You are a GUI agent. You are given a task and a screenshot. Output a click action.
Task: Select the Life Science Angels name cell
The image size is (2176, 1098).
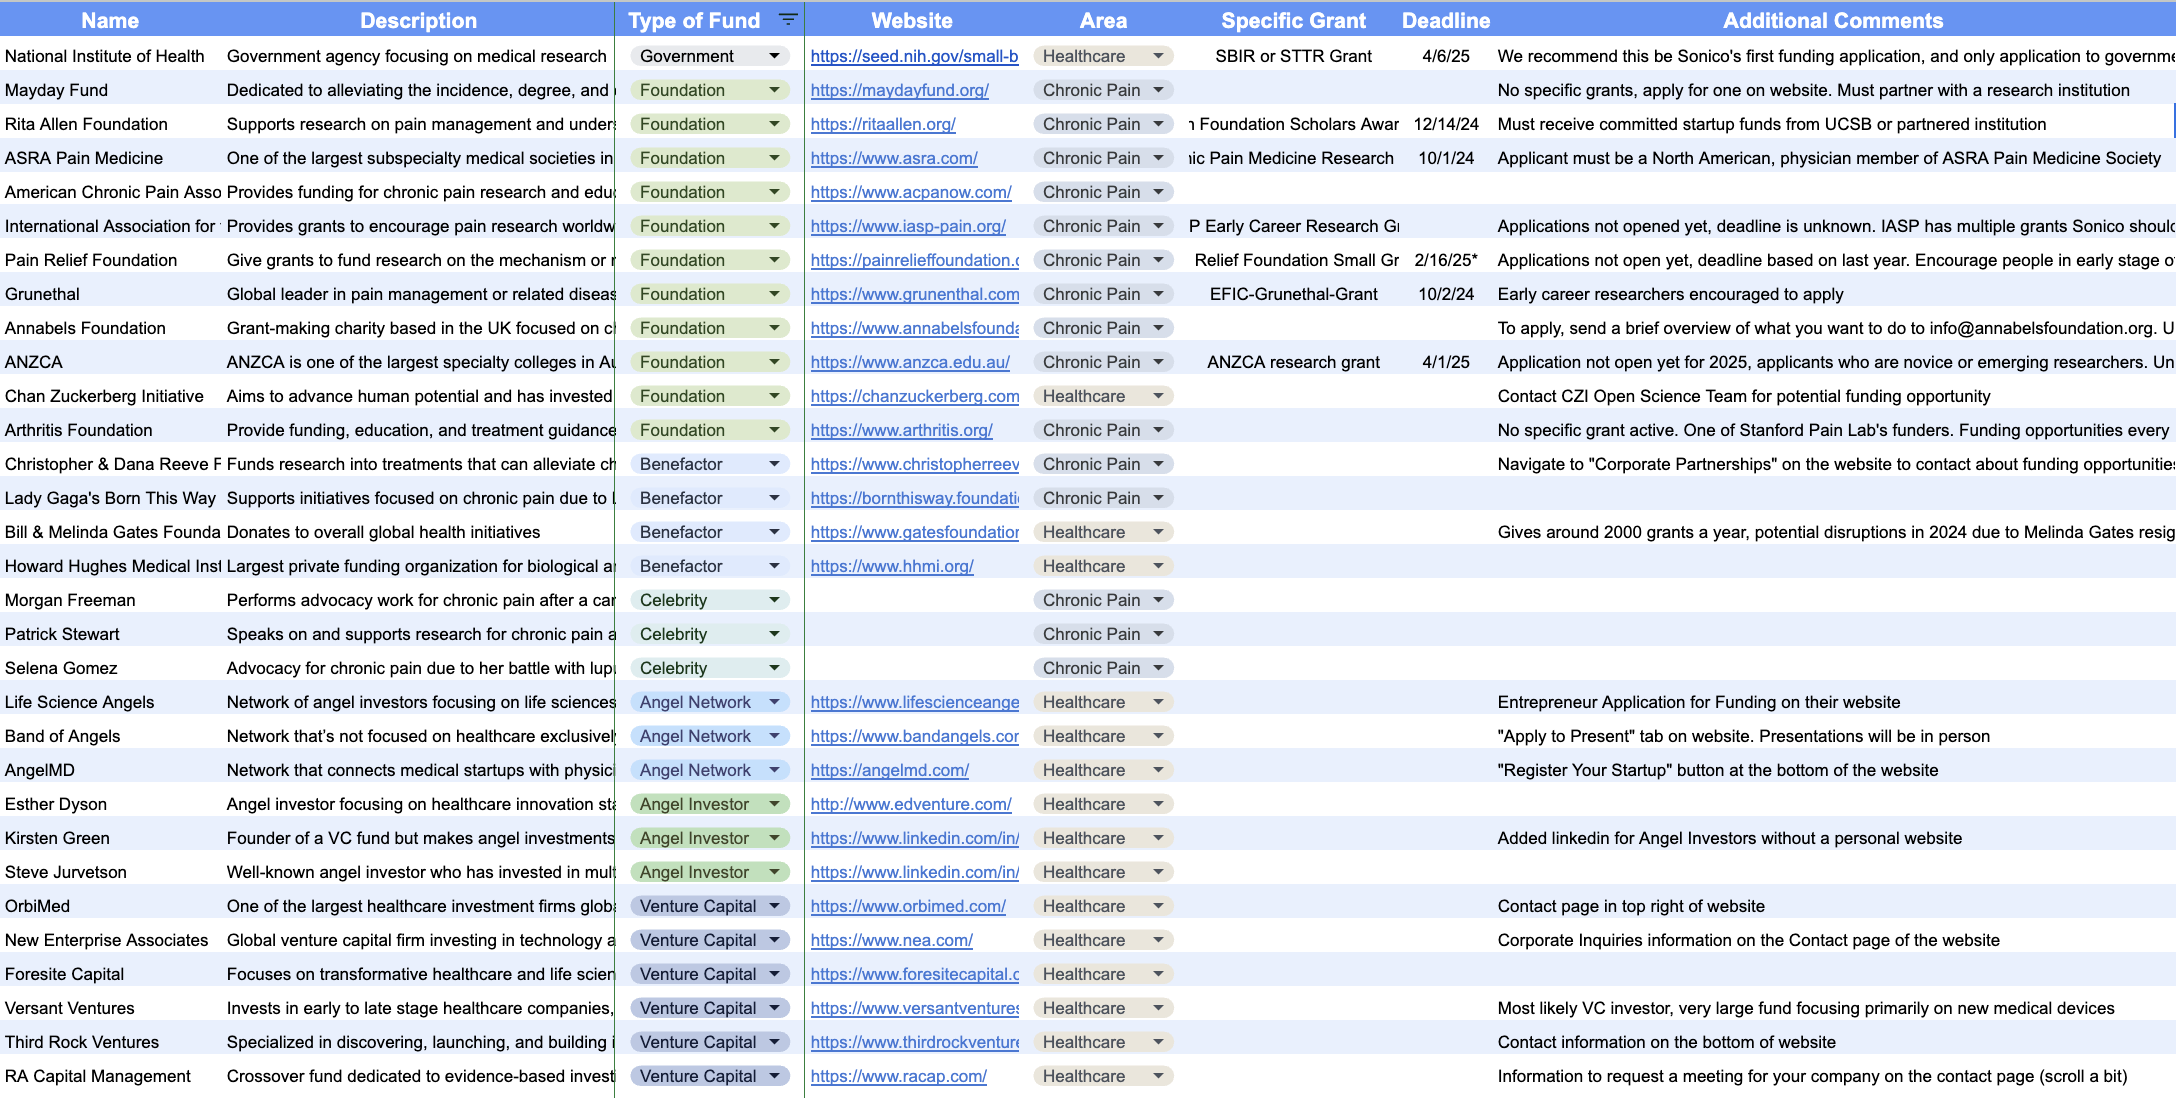[x=111, y=702]
